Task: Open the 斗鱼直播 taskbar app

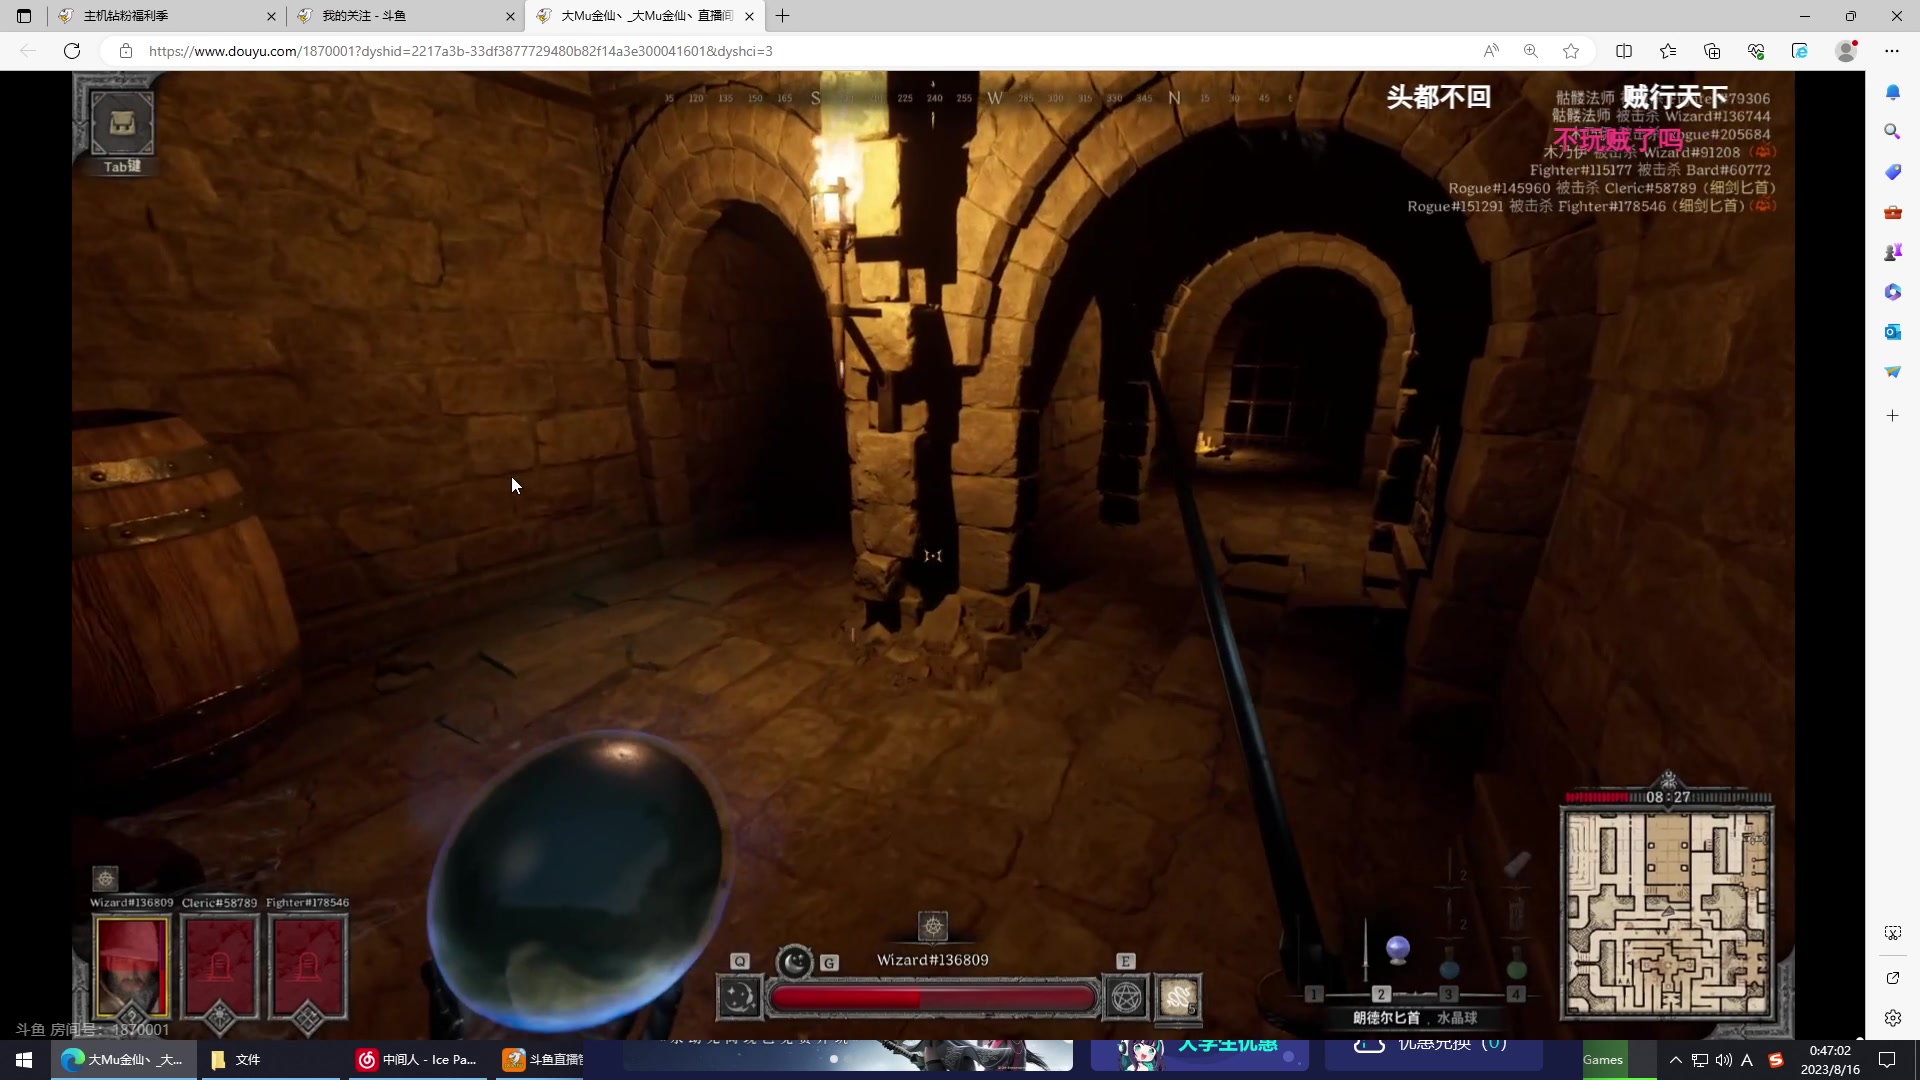Action: point(541,1060)
